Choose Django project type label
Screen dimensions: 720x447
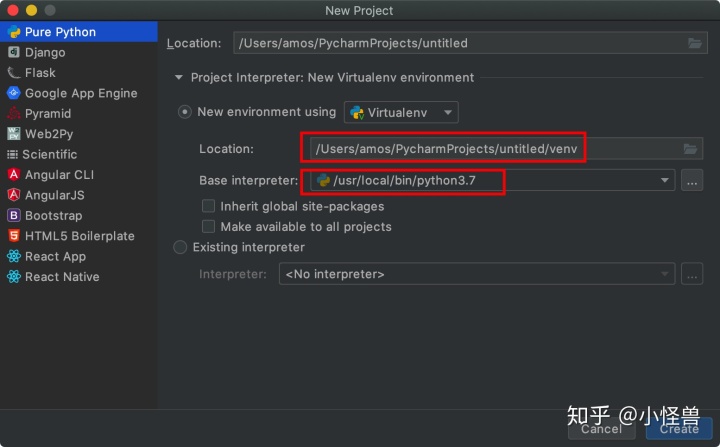coord(45,52)
